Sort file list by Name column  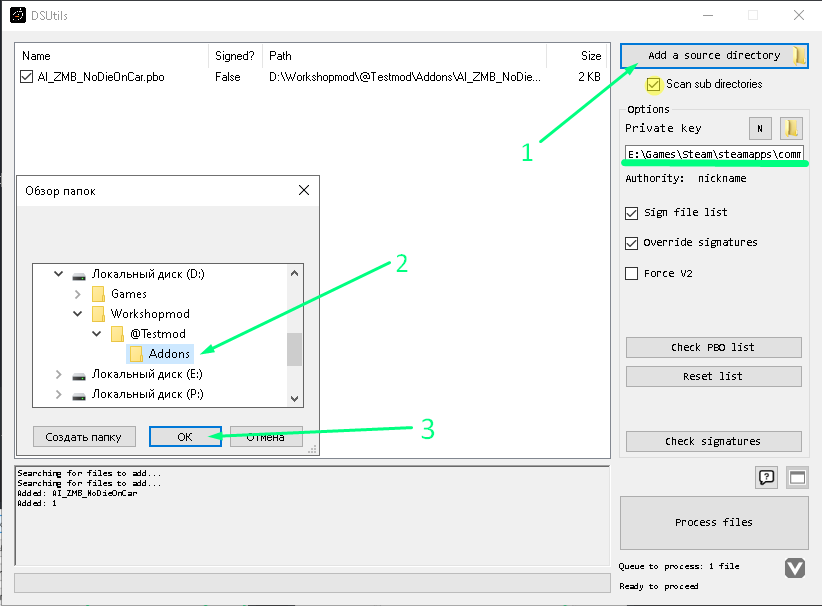tap(112, 56)
